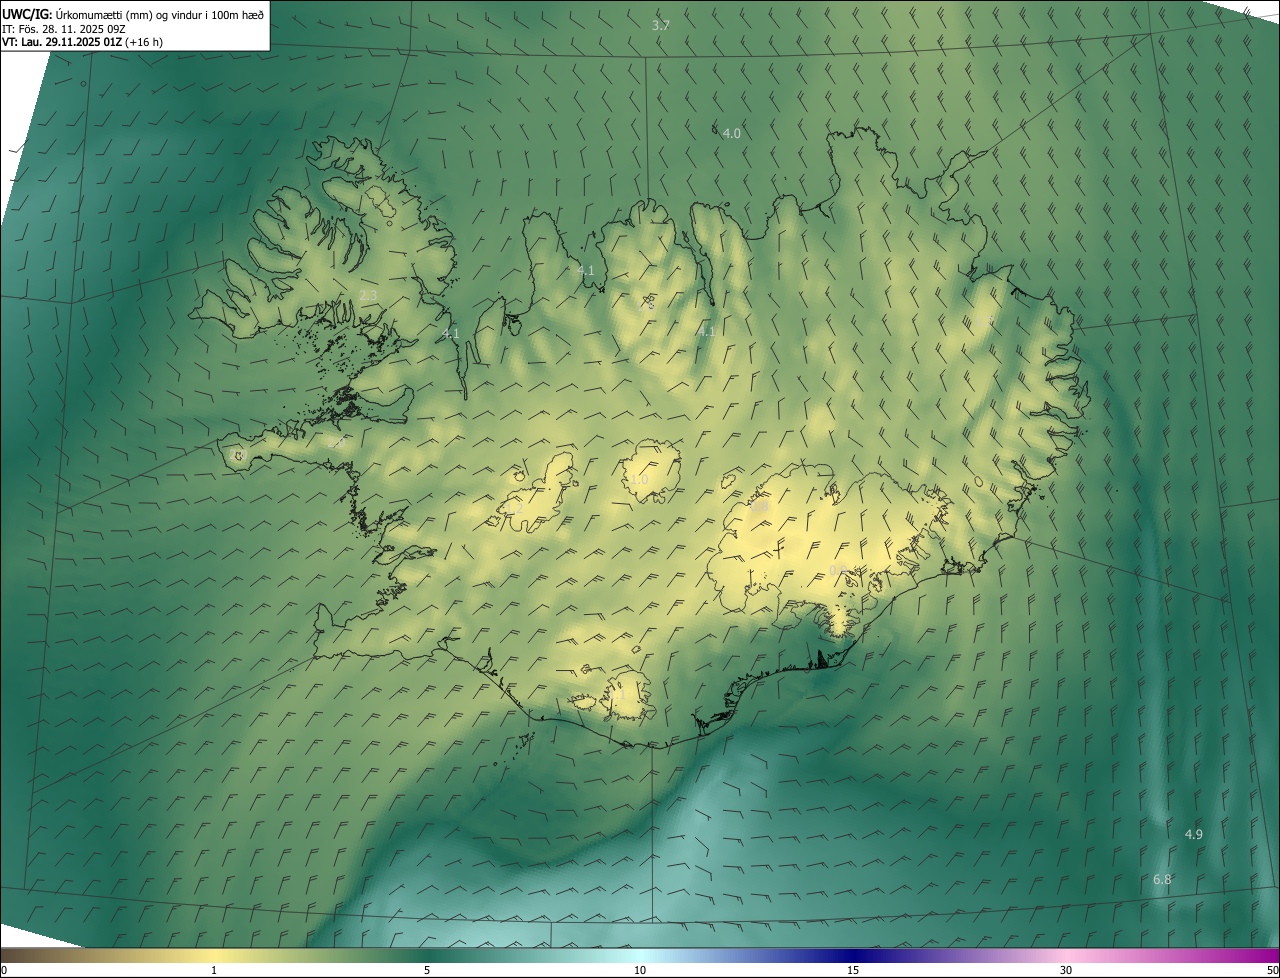This screenshot has height=978, width=1280.
Task: Click the 1.1 label on Mýrdalsjökull glacier
Action: point(617,693)
